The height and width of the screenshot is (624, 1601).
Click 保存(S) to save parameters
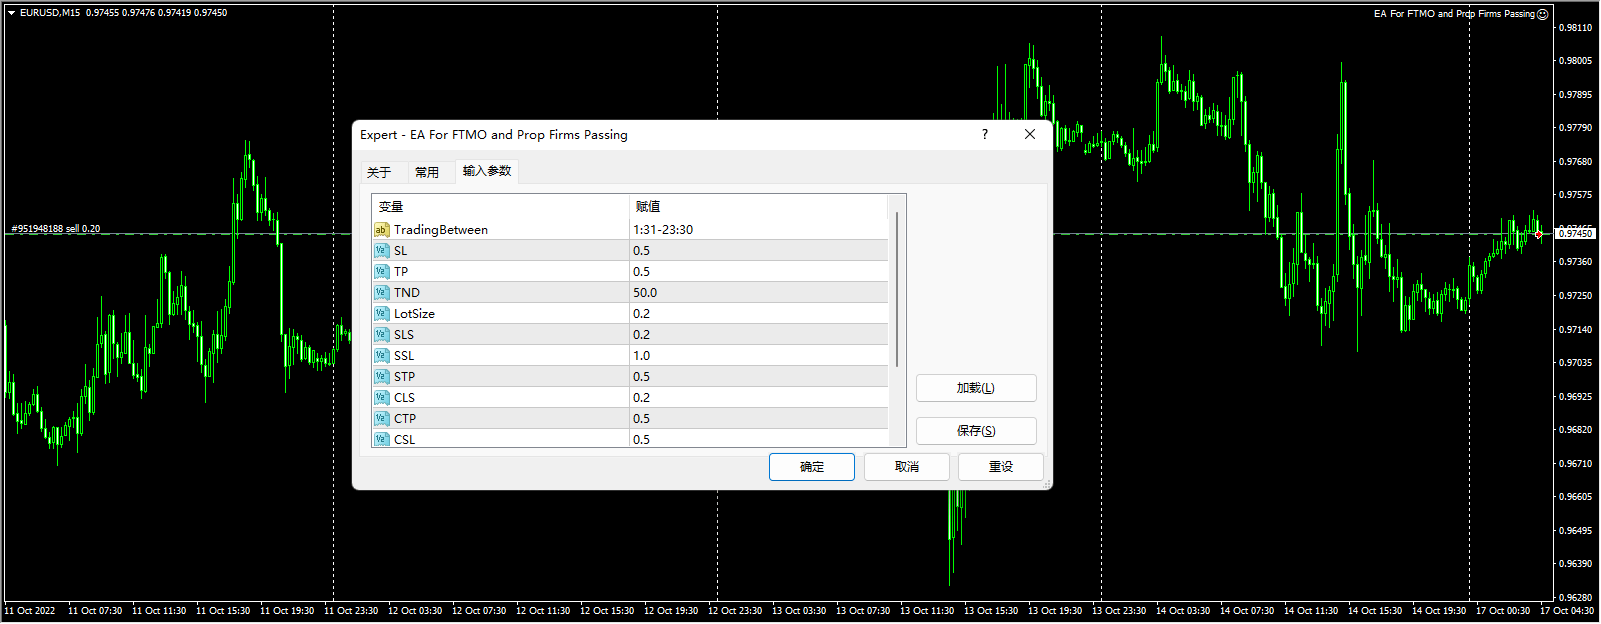(x=976, y=431)
